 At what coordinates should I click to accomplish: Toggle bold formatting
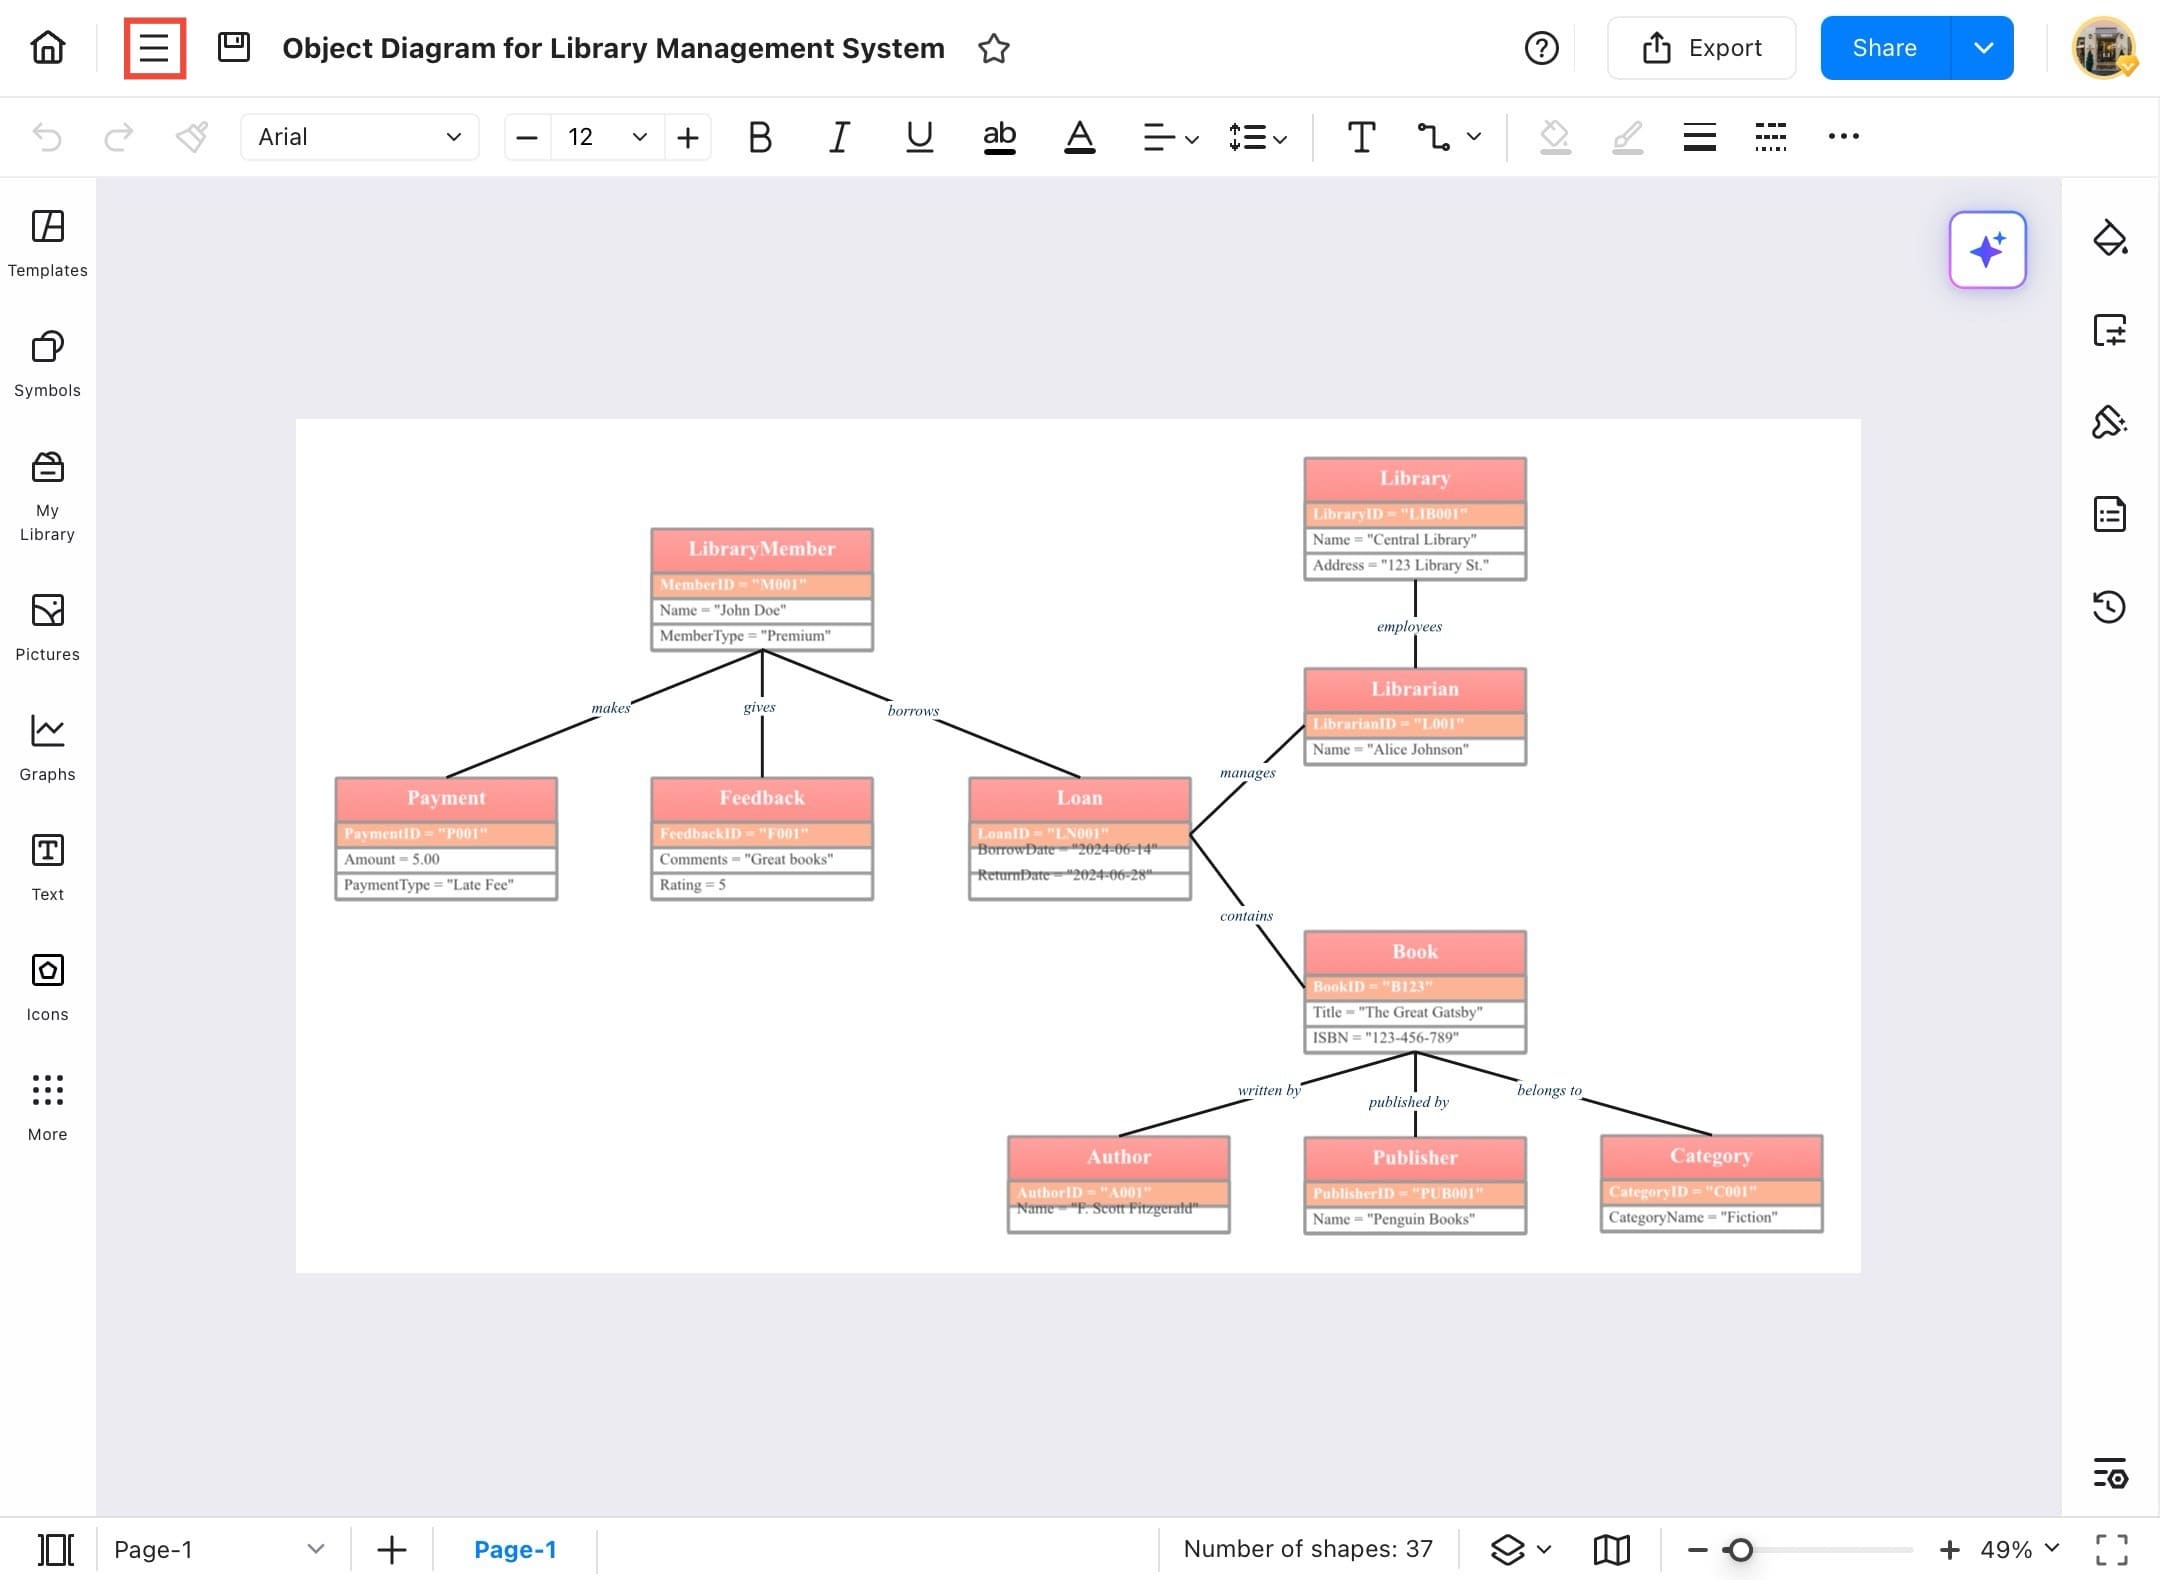[759, 137]
